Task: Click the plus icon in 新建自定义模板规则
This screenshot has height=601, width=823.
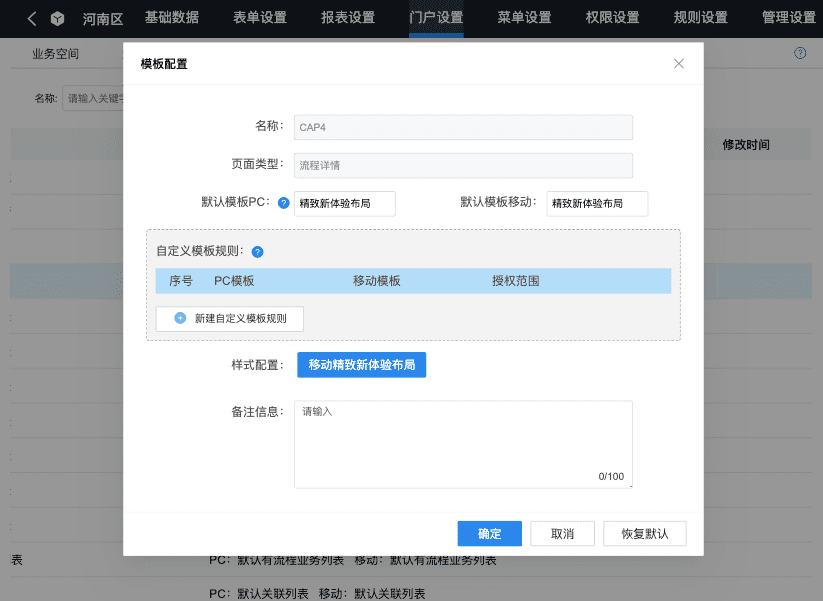Action: pos(180,318)
